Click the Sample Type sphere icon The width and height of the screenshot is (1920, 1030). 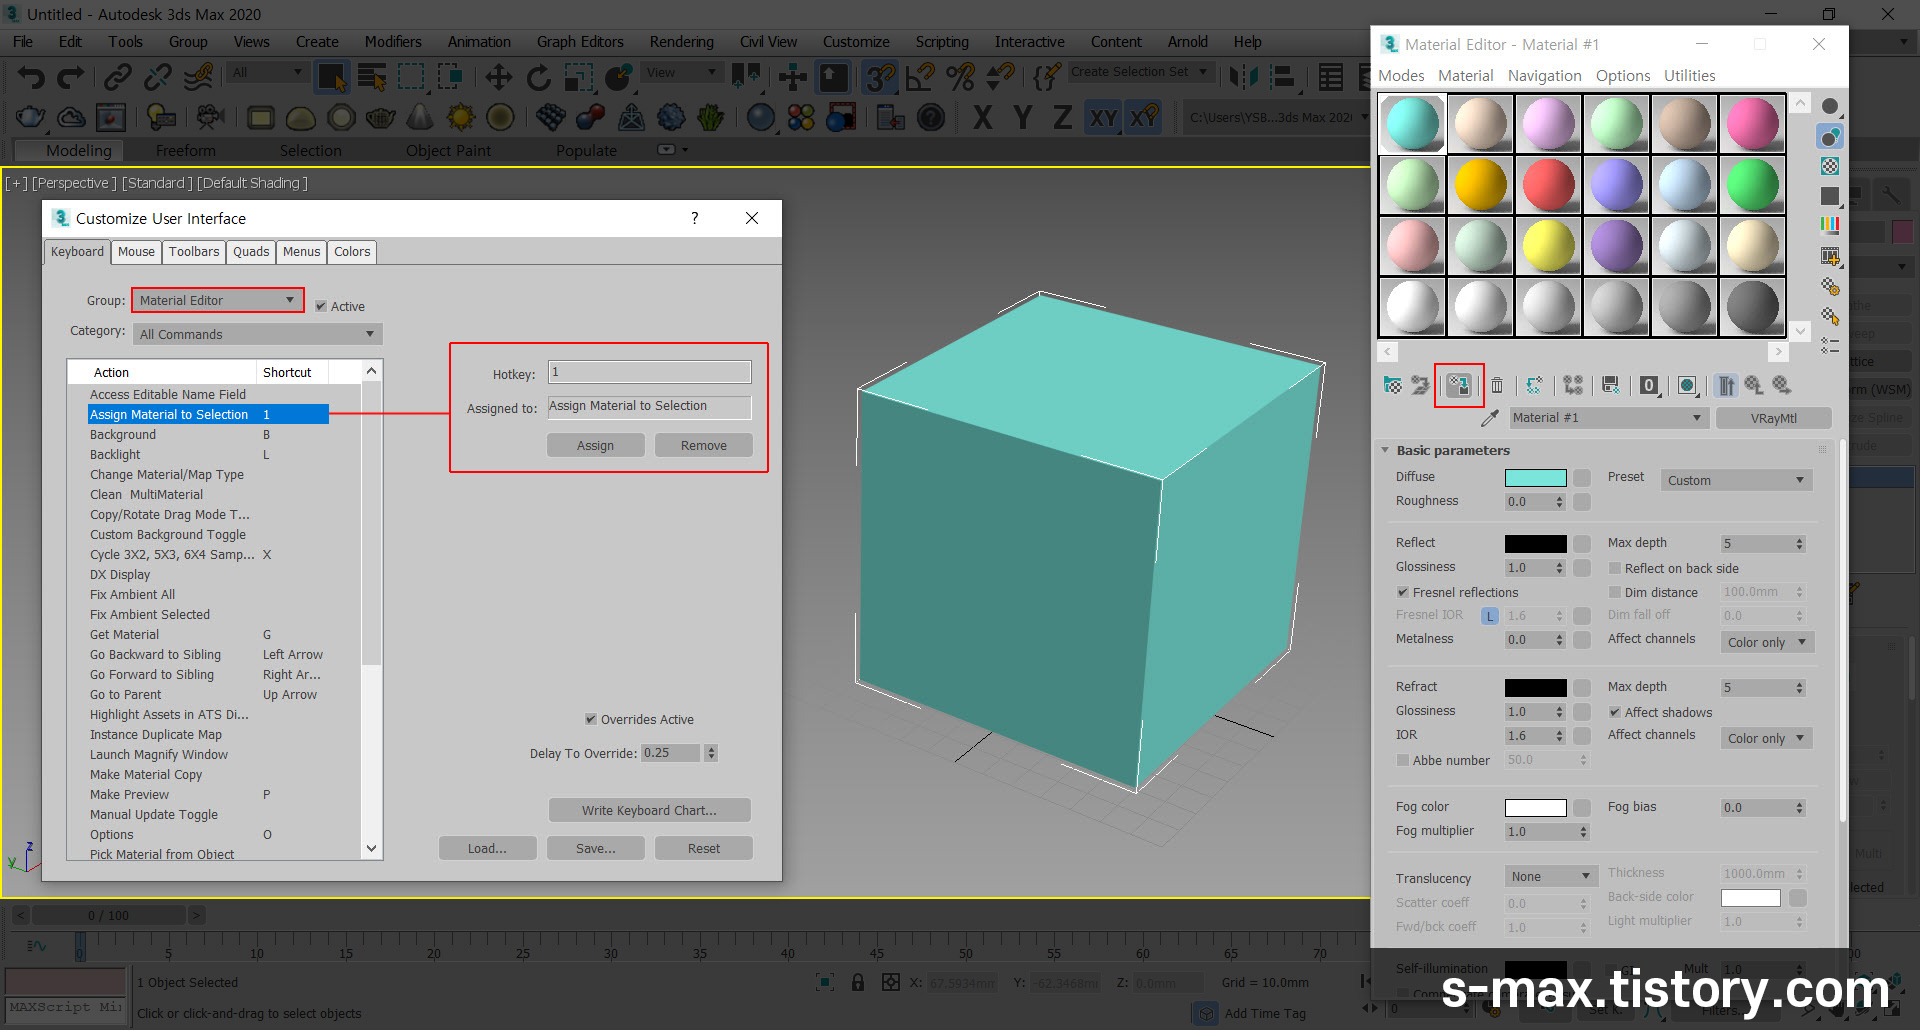(x=1830, y=106)
